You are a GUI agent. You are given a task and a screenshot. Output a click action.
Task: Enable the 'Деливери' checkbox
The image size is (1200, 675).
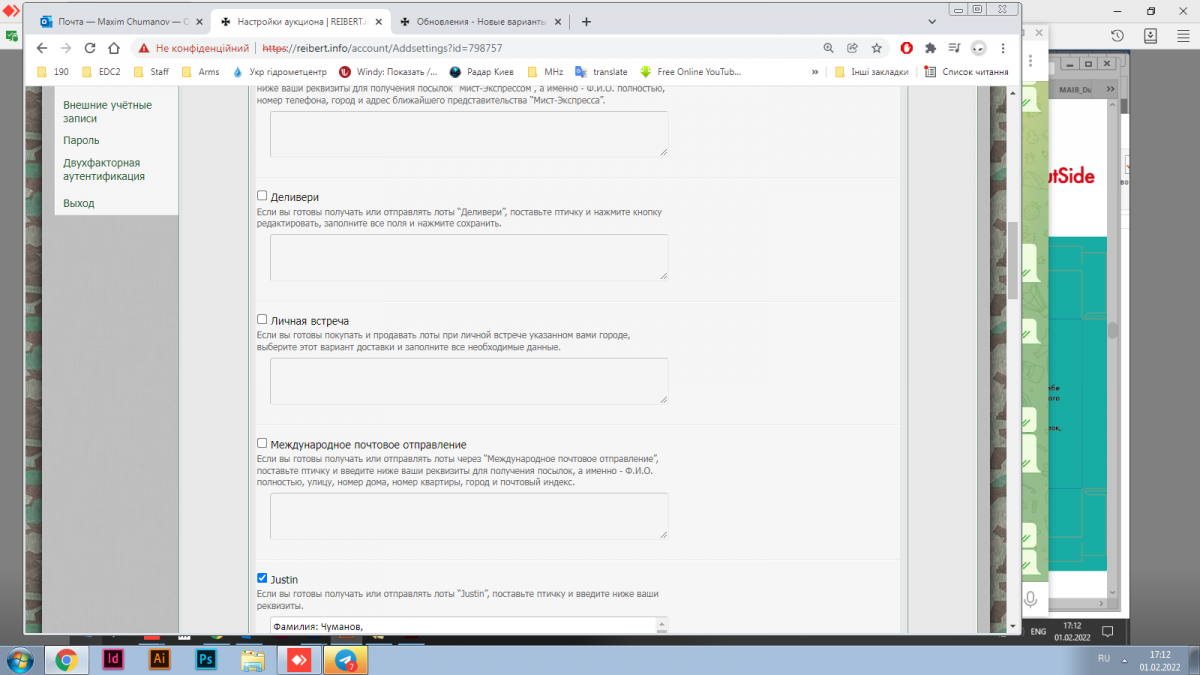pyautogui.click(x=262, y=196)
